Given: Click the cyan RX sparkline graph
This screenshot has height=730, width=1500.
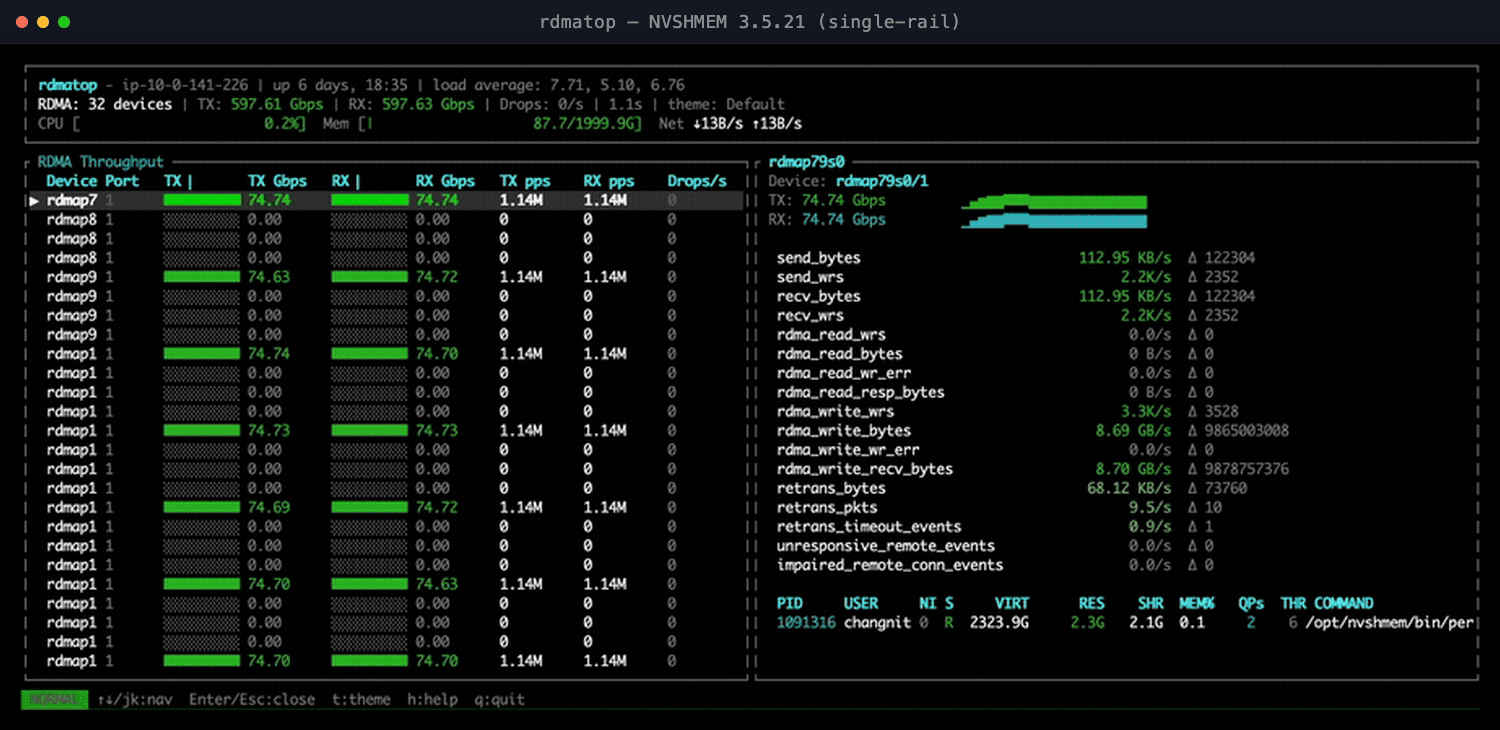Looking at the screenshot, I should 1054,220.
